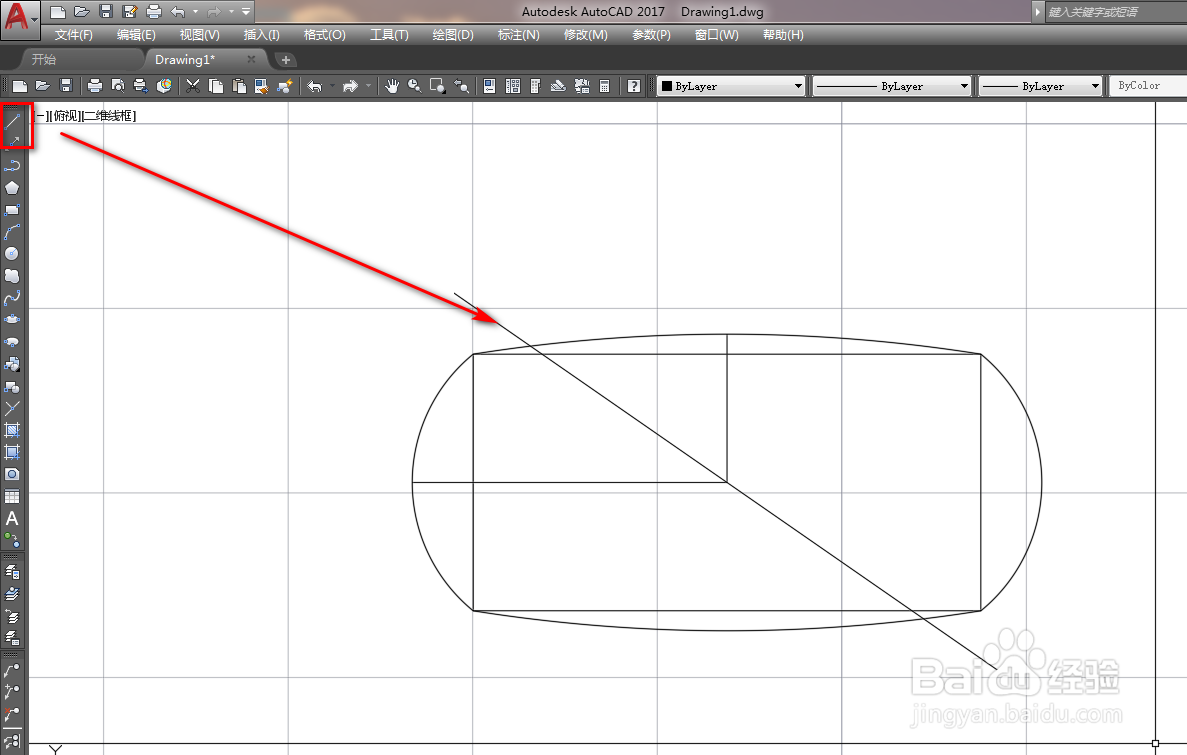Select the Revision cloud tool
Screen dimensions: 1187x755
12,276
